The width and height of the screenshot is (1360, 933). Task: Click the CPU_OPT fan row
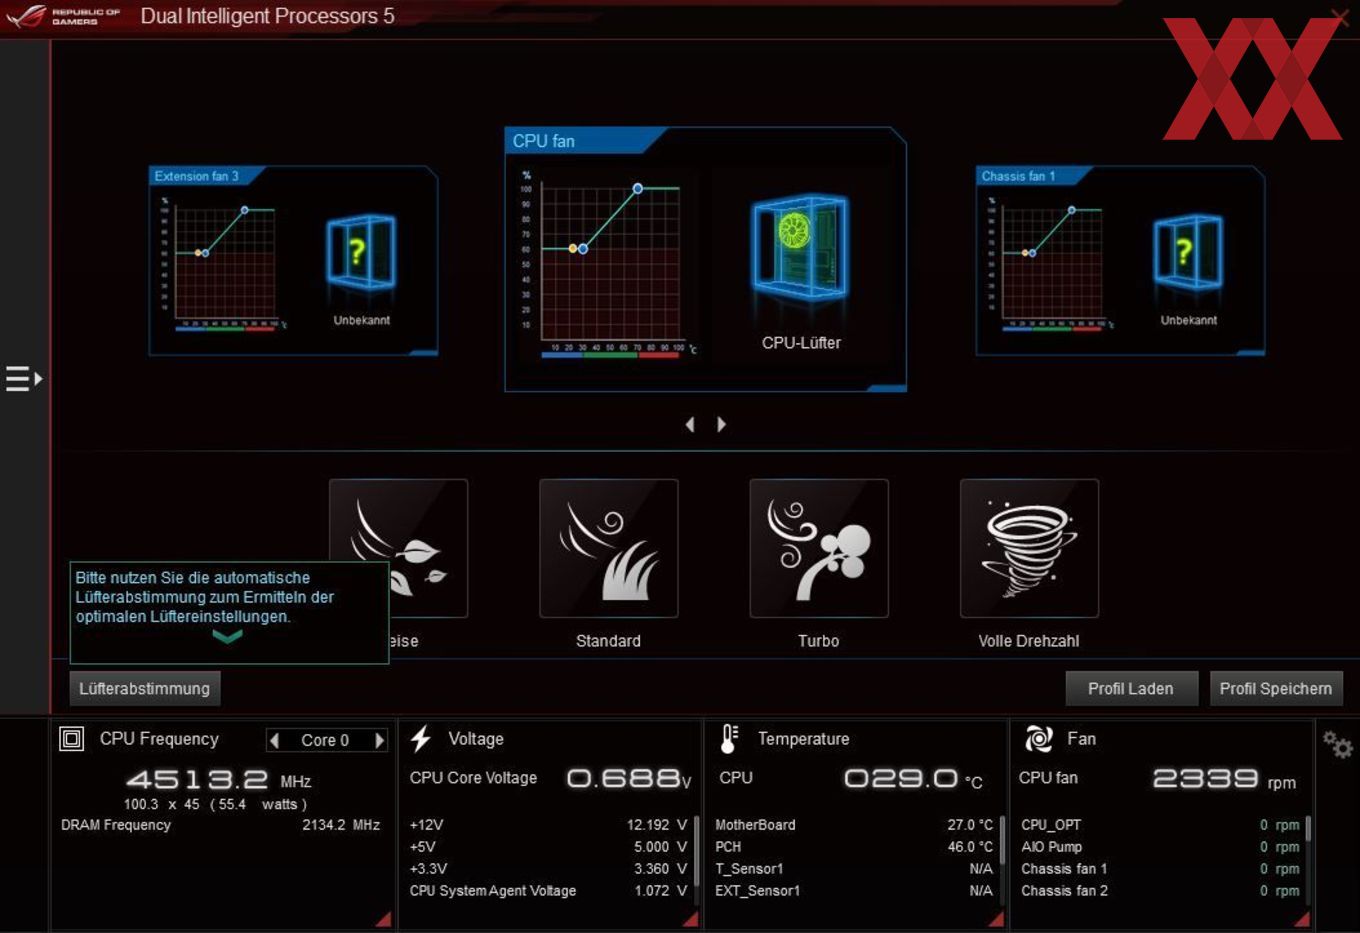click(1160, 825)
